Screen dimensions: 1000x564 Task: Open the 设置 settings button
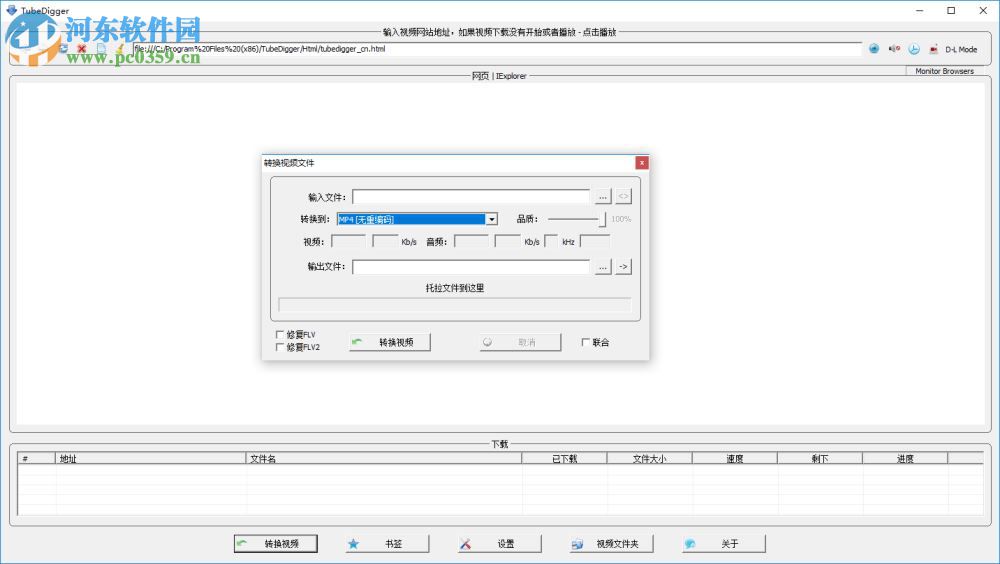tap(500, 544)
